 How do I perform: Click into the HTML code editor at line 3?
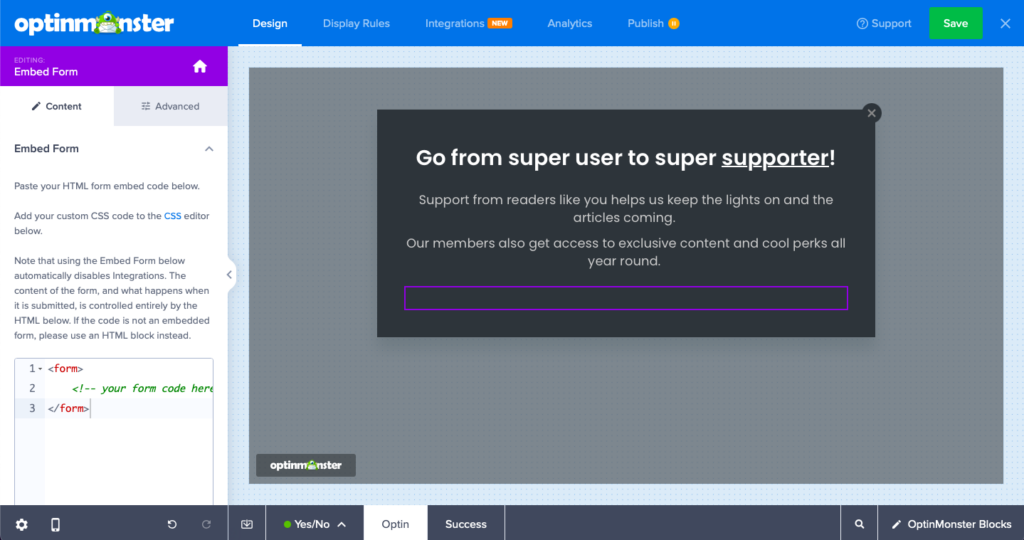click(x=128, y=408)
